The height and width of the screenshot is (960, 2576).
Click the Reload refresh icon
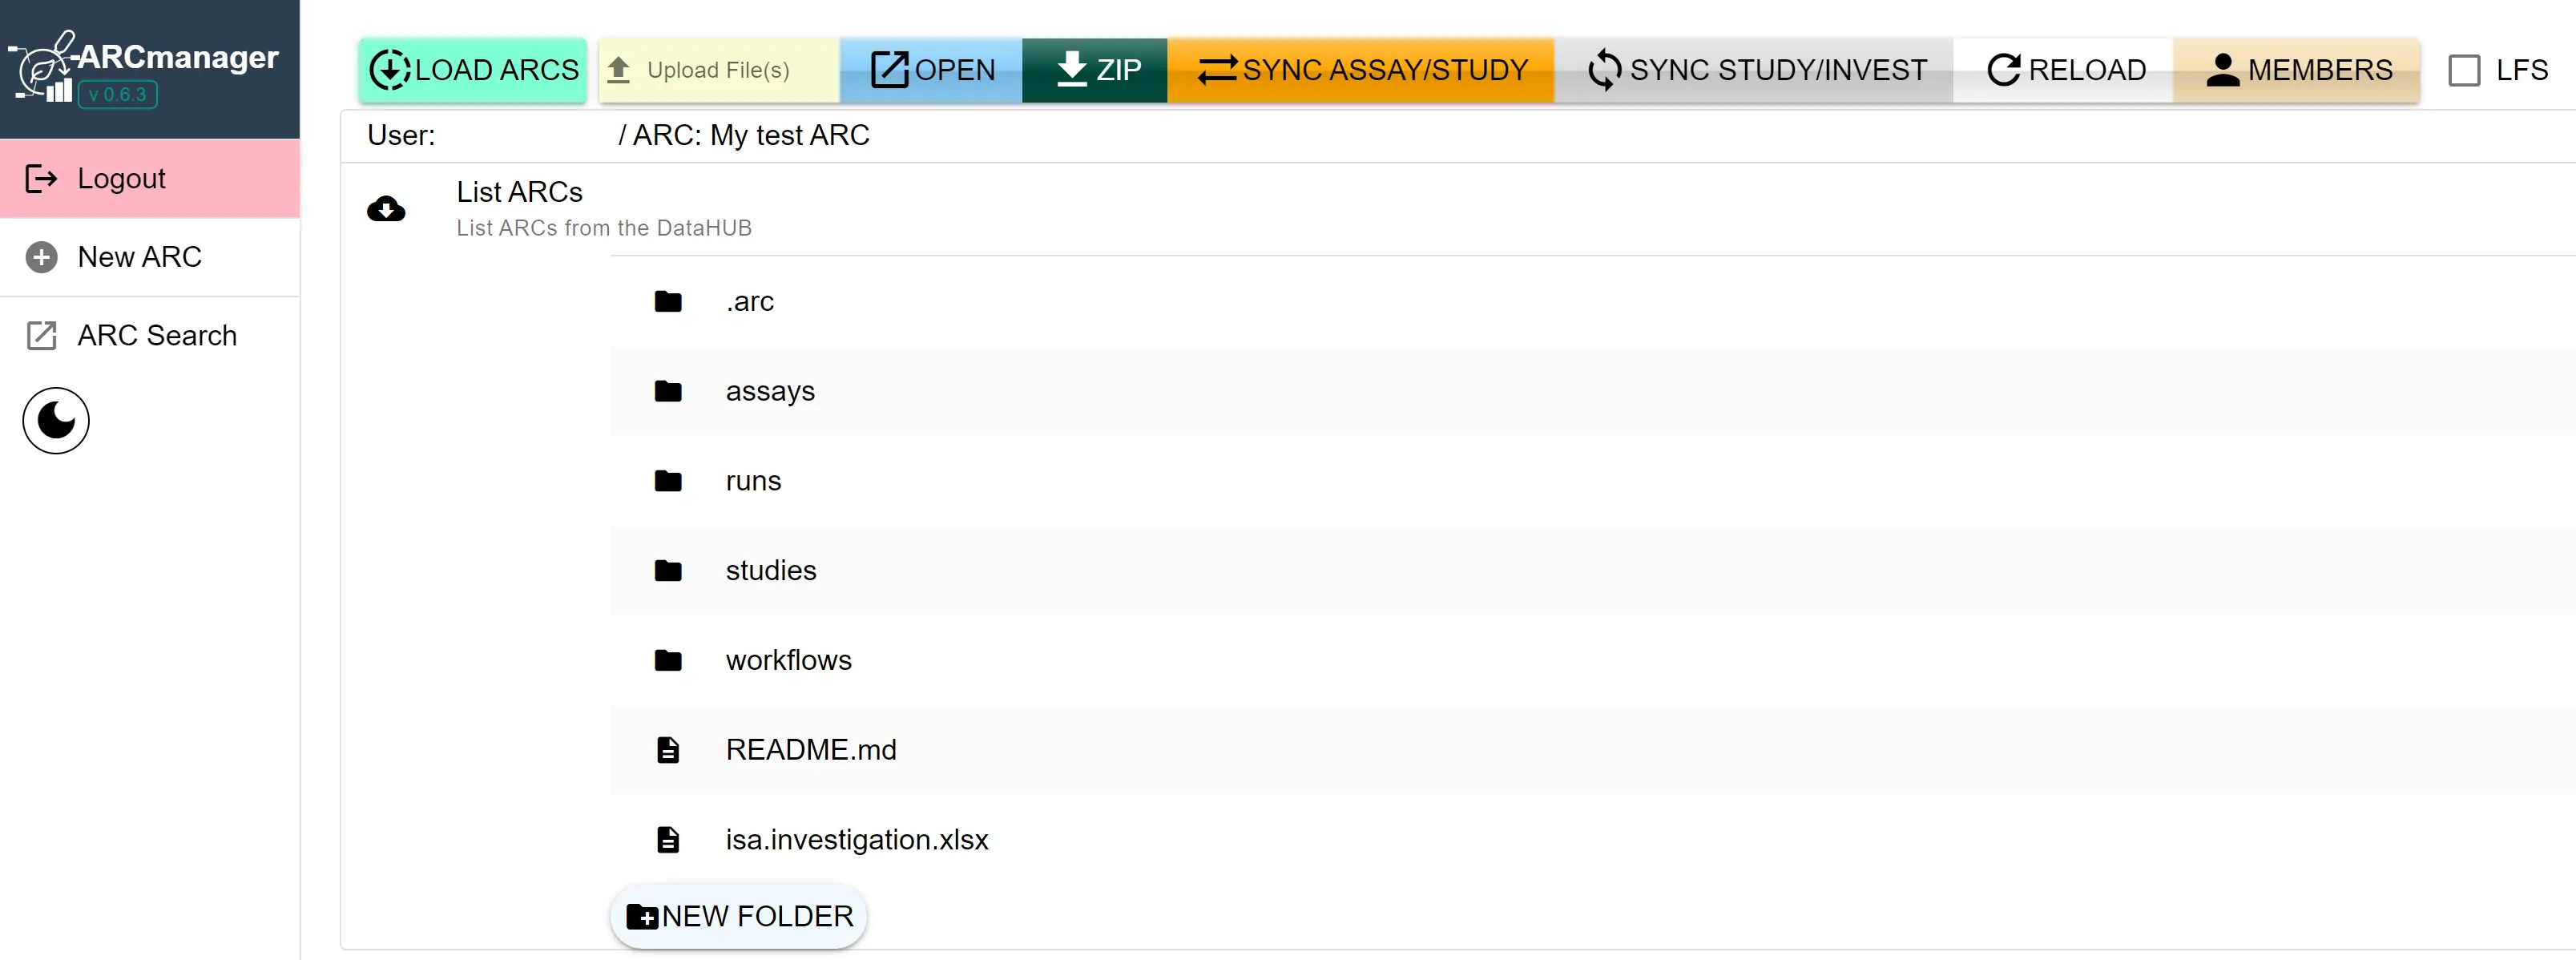(x=2003, y=70)
